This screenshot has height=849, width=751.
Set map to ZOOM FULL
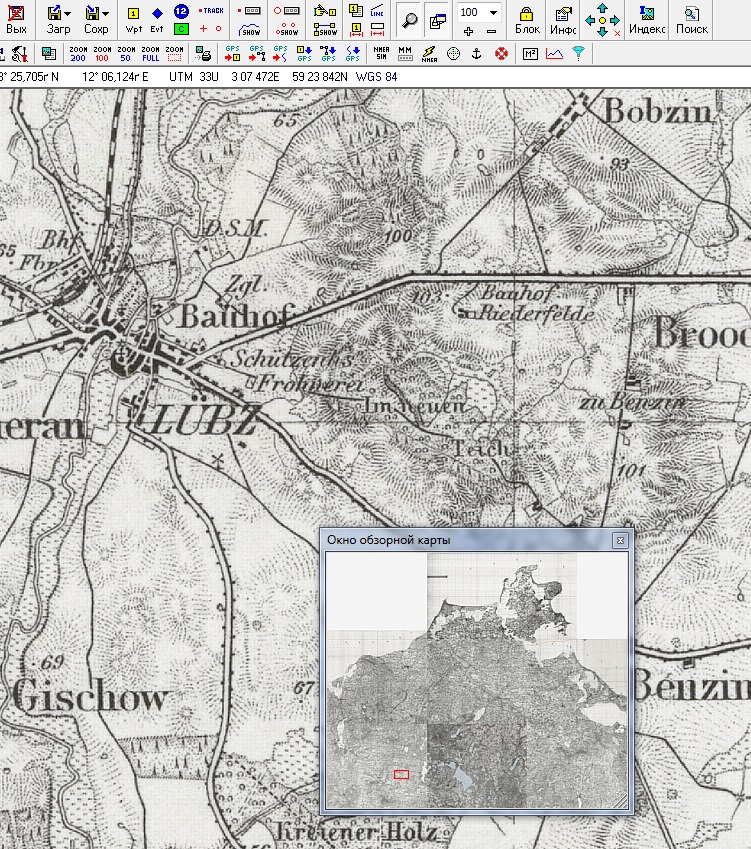150,53
